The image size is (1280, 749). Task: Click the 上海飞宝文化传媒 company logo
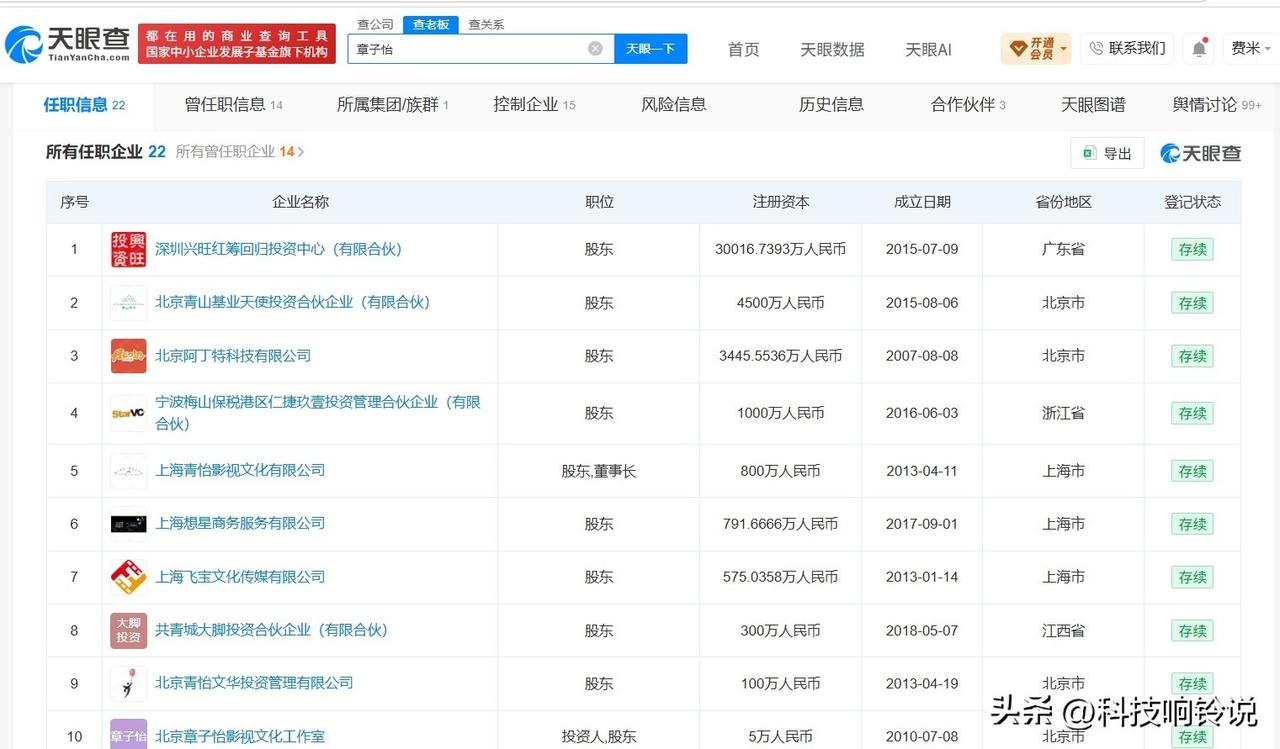tap(128, 577)
